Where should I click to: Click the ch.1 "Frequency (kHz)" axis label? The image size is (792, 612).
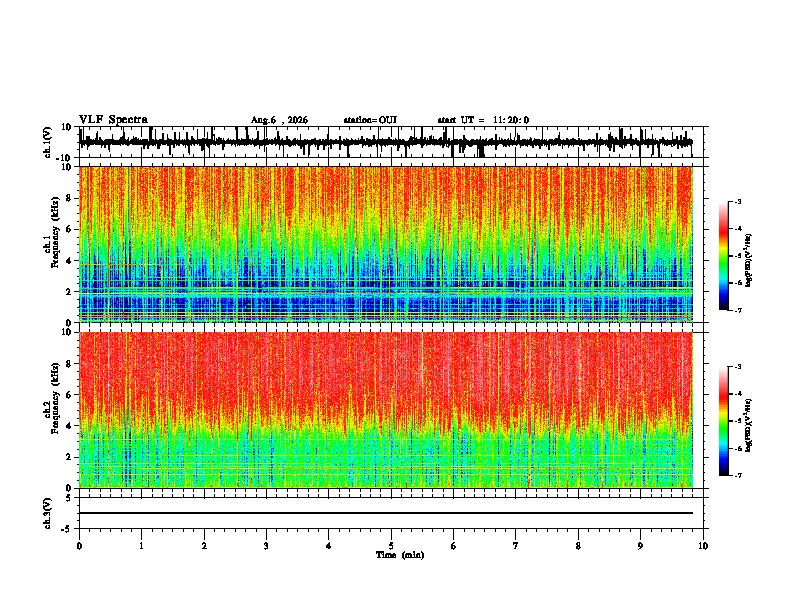(54, 232)
